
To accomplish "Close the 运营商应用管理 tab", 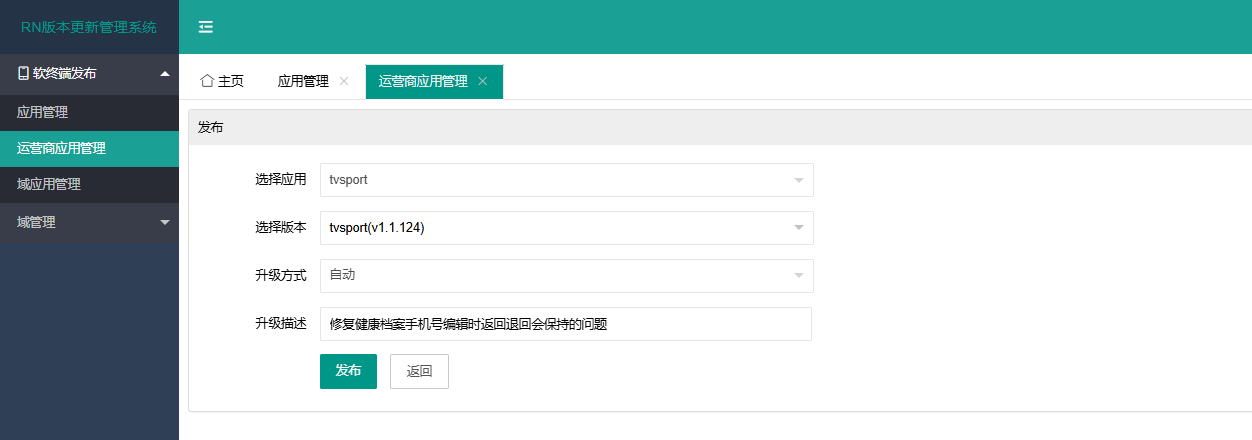I will 483,81.
